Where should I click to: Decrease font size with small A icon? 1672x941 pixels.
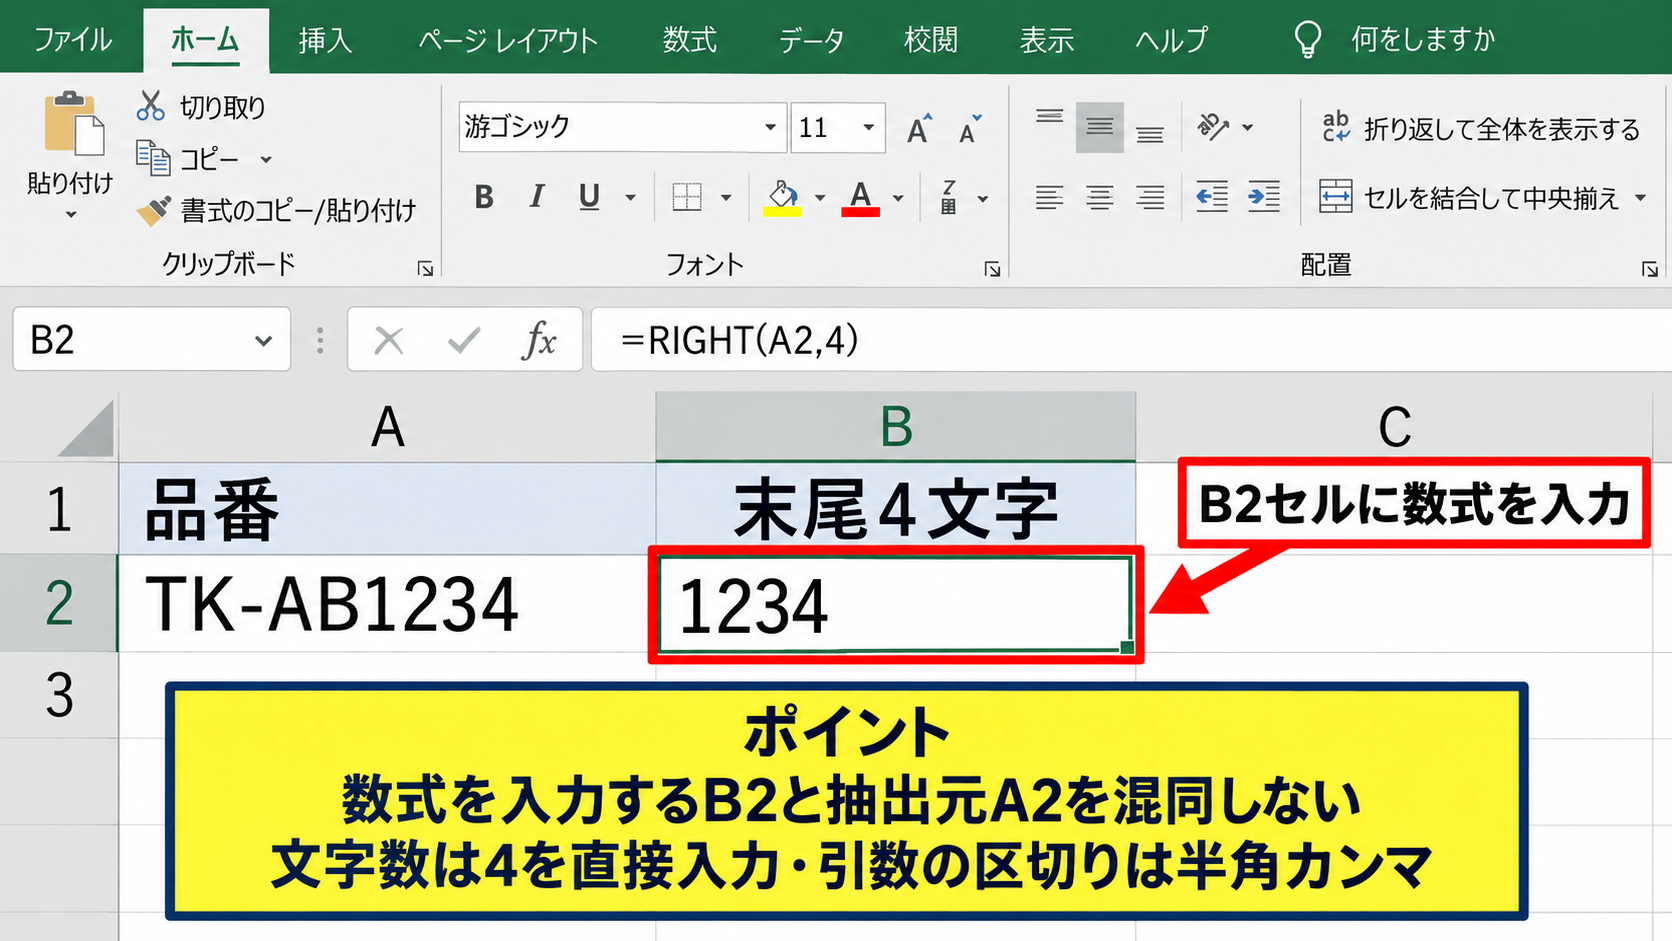(x=969, y=129)
